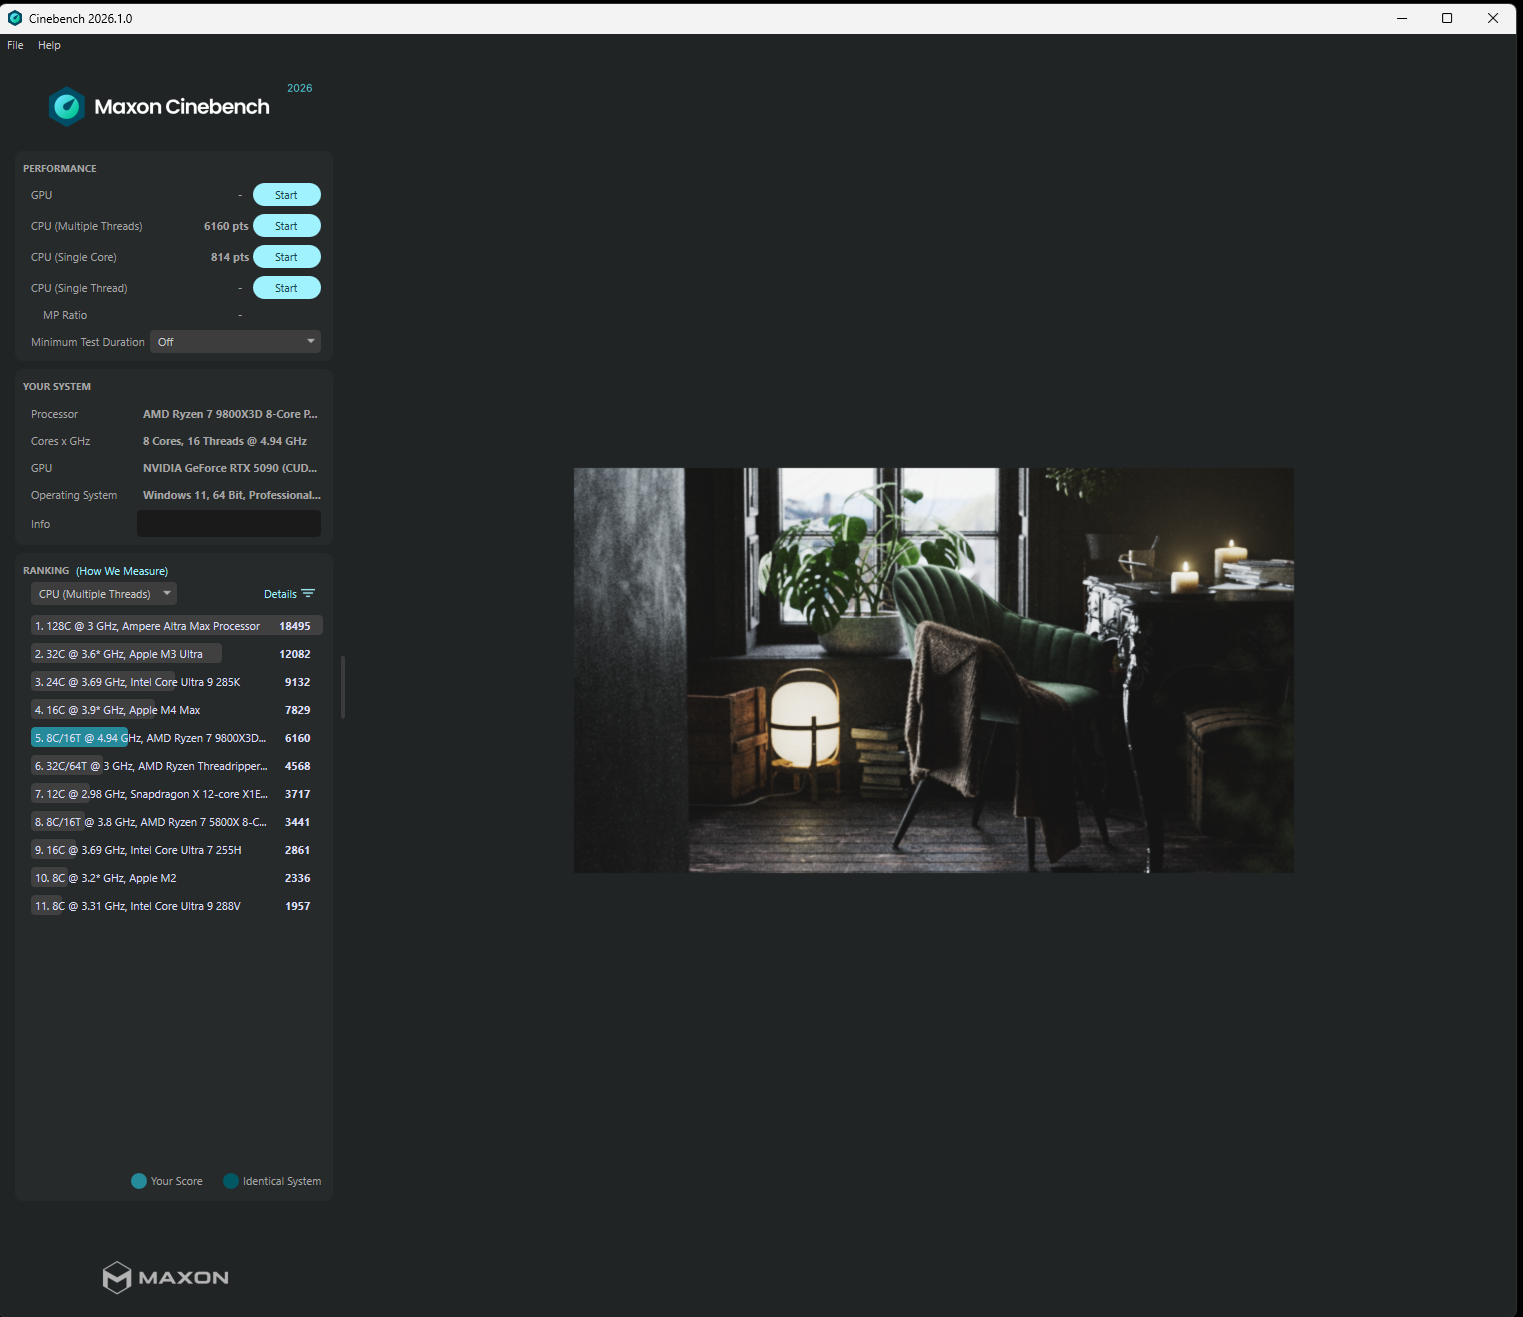Open the ranking CPU (Multiple Threads) dropdown

pos(103,594)
